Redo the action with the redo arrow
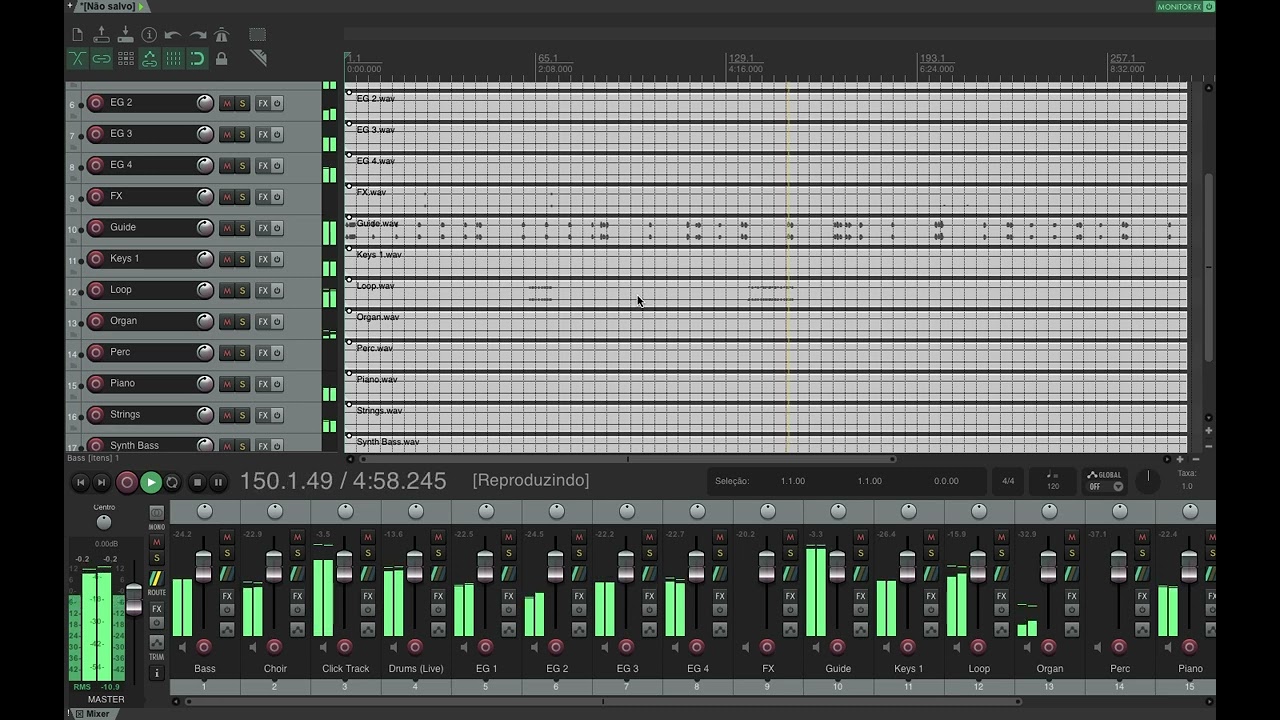The height and width of the screenshot is (720, 1280). [x=197, y=35]
